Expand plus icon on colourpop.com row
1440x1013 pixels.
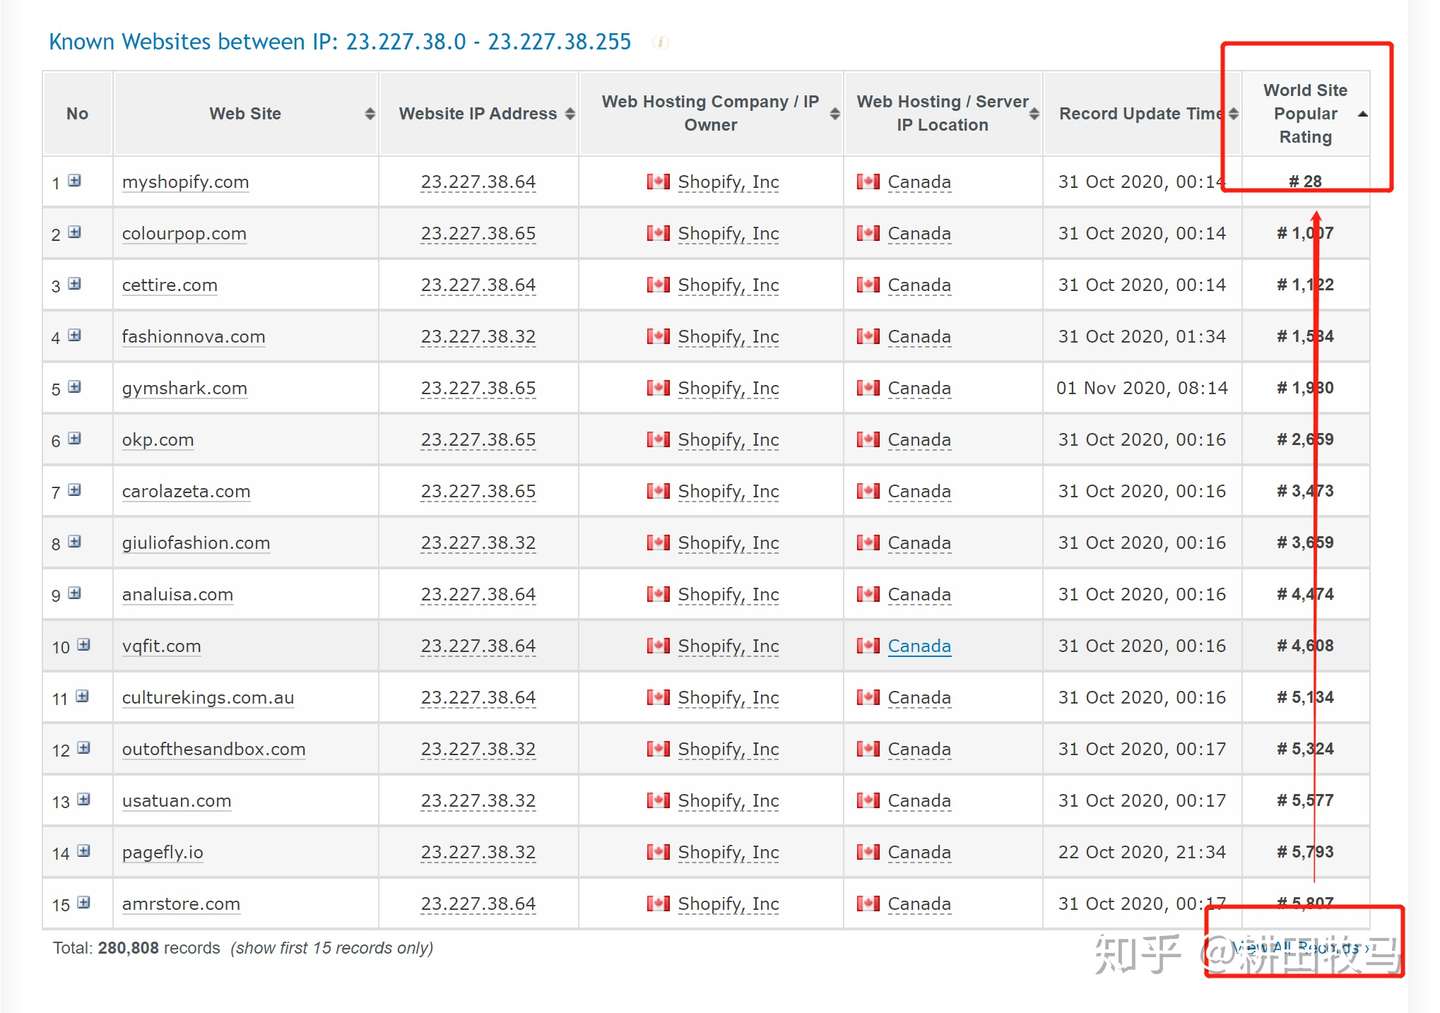pyautogui.click(x=74, y=233)
